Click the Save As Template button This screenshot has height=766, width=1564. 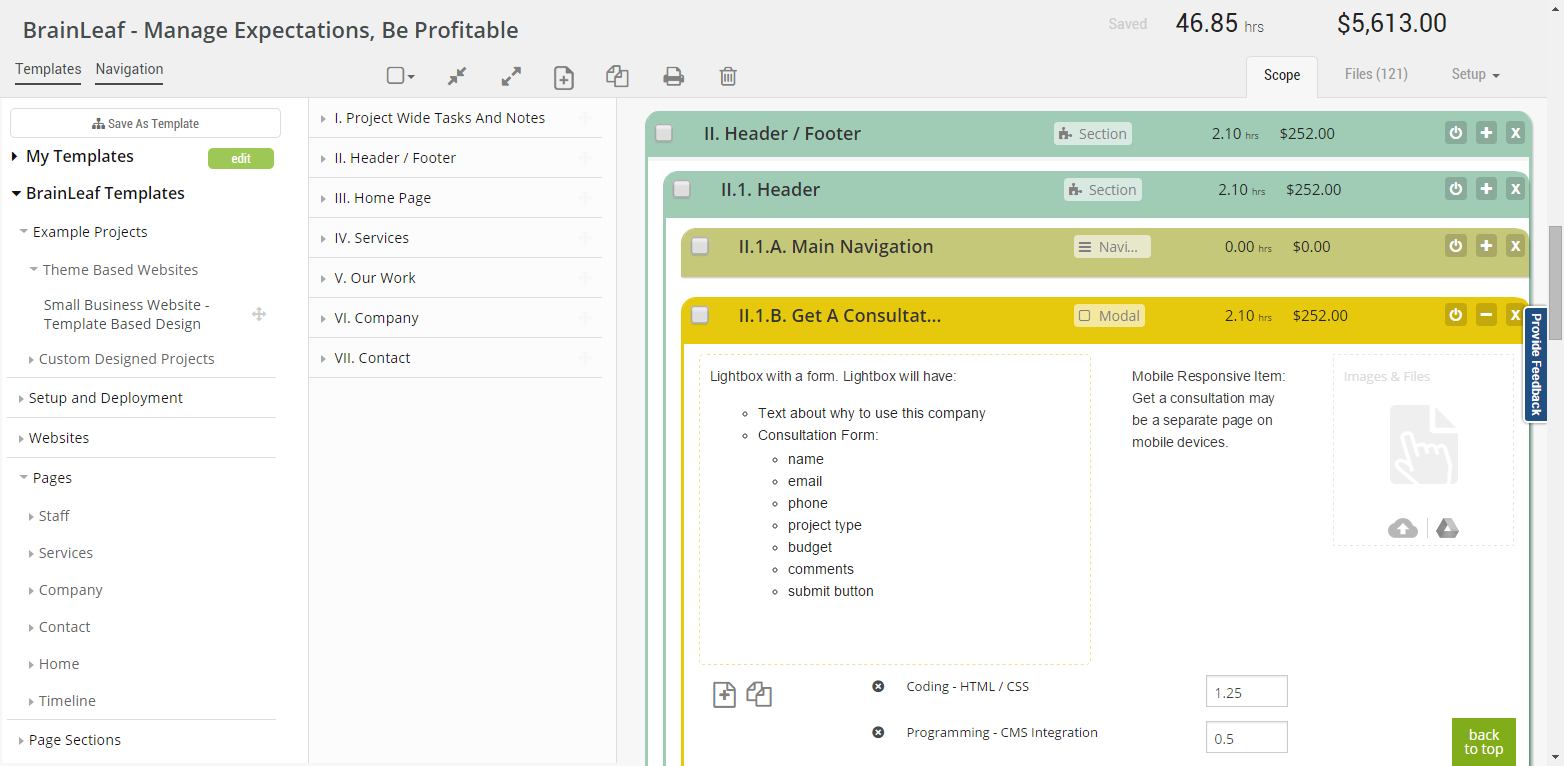click(145, 123)
